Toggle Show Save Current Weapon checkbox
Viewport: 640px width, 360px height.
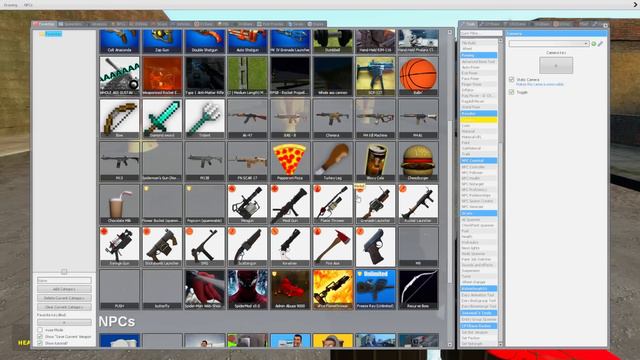click(40, 337)
